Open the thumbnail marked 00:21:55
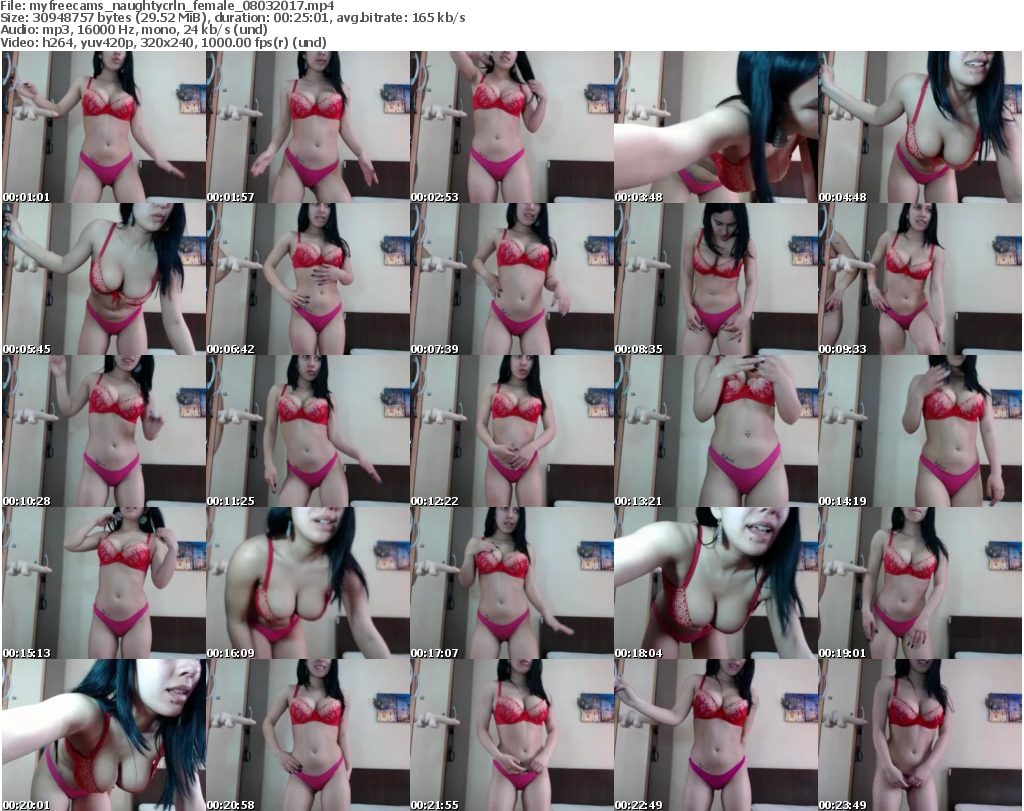The width and height of the screenshot is (1024, 811). 512,735
